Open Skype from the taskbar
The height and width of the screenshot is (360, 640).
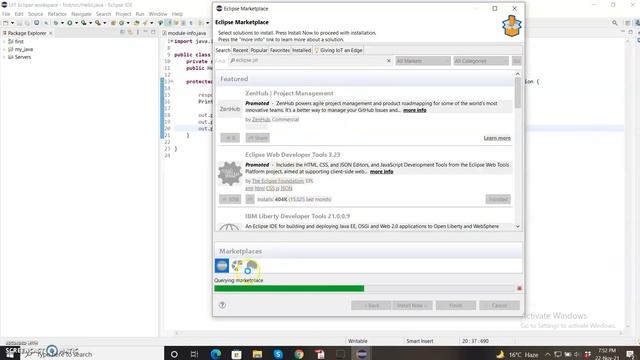coord(278,354)
